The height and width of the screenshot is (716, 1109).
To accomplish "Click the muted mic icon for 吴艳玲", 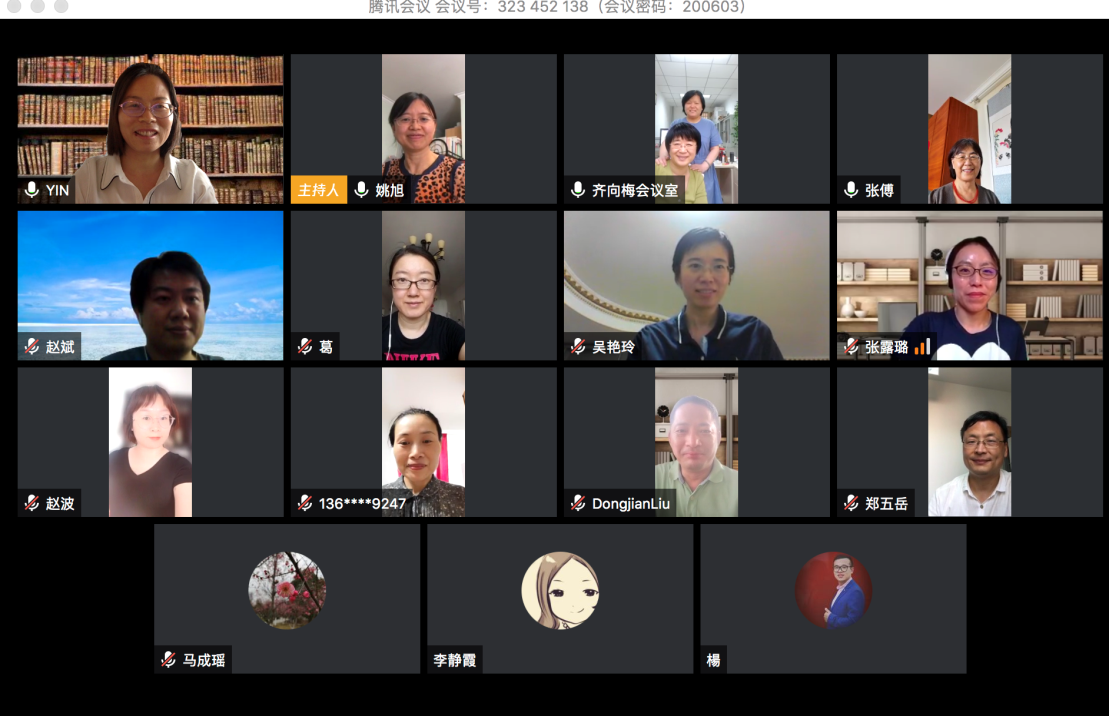I will [578, 346].
